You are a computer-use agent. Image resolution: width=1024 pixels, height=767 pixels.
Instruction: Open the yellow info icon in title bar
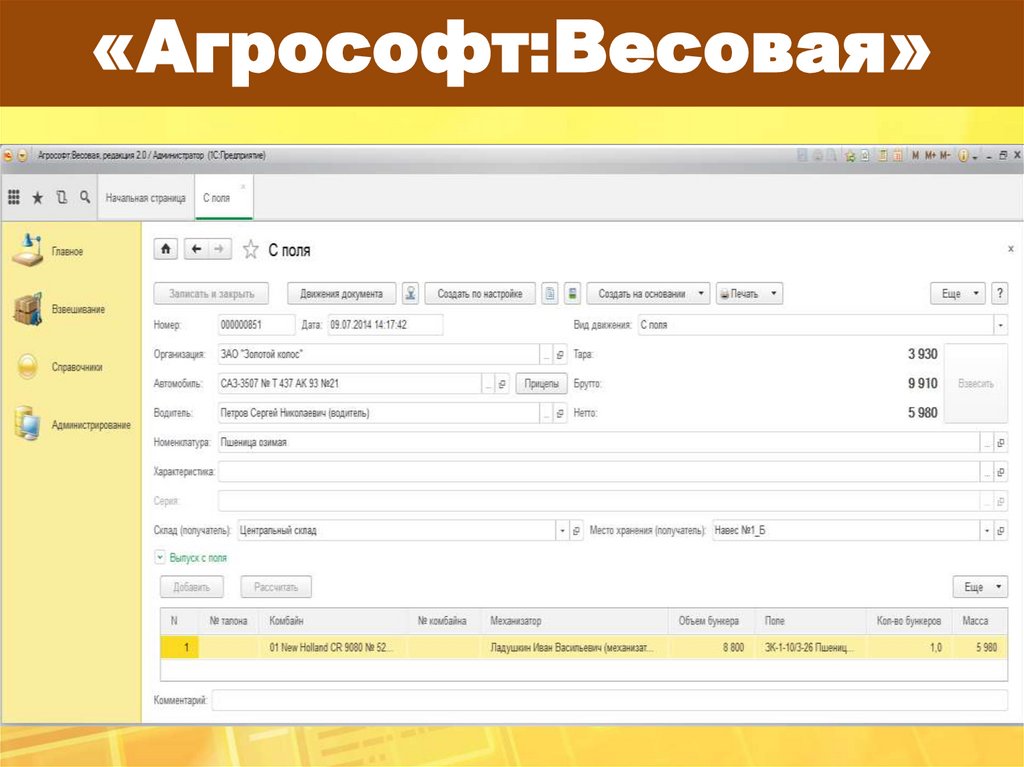coord(963,156)
